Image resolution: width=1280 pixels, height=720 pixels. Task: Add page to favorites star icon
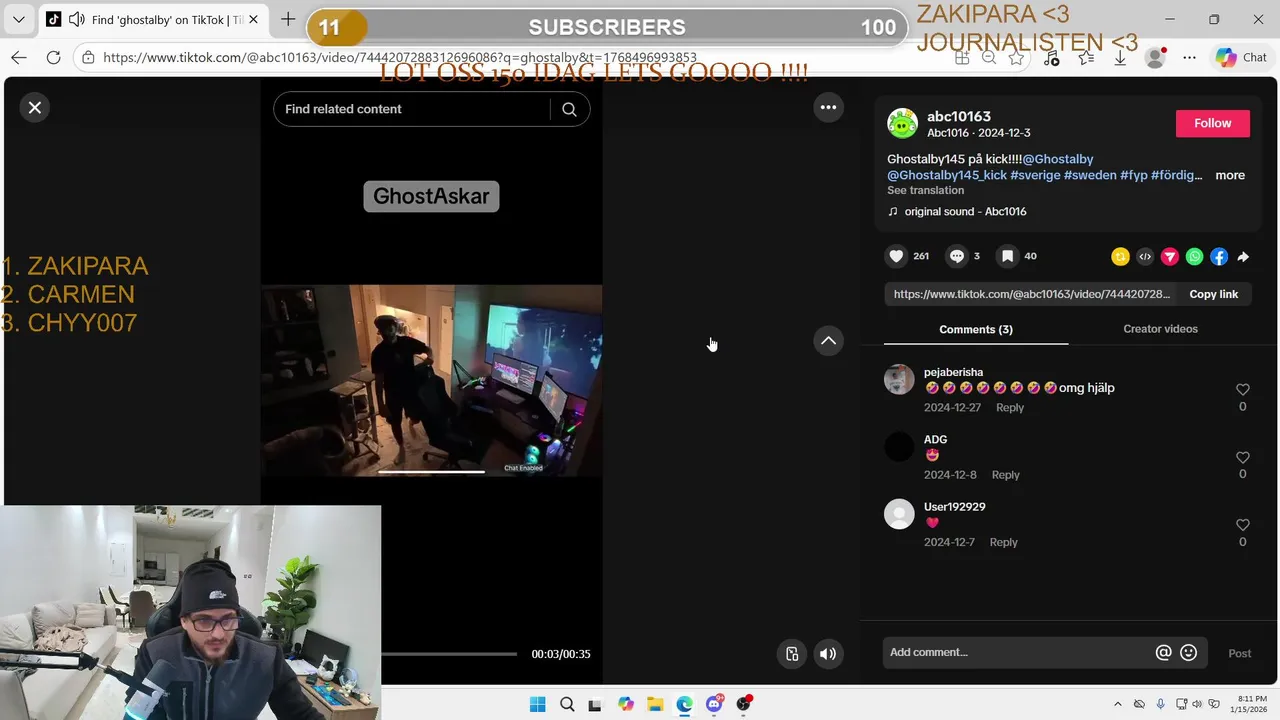point(1017,58)
